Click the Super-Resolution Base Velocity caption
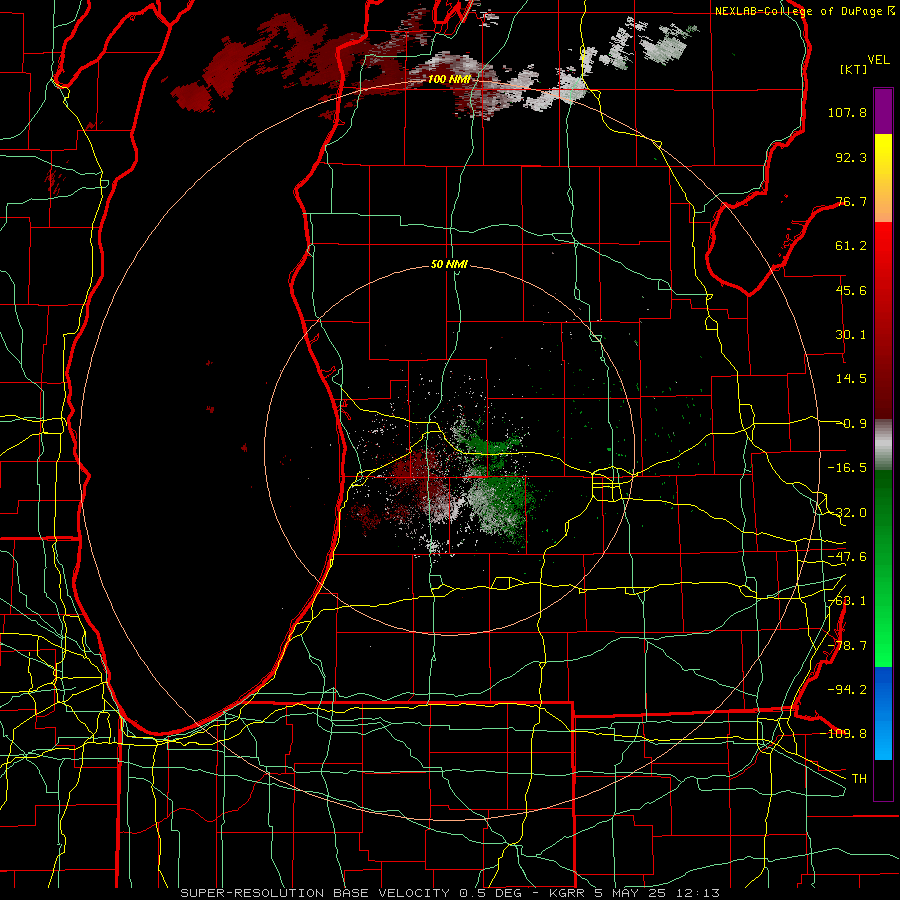The height and width of the screenshot is (900, 900). click(449, 893)
